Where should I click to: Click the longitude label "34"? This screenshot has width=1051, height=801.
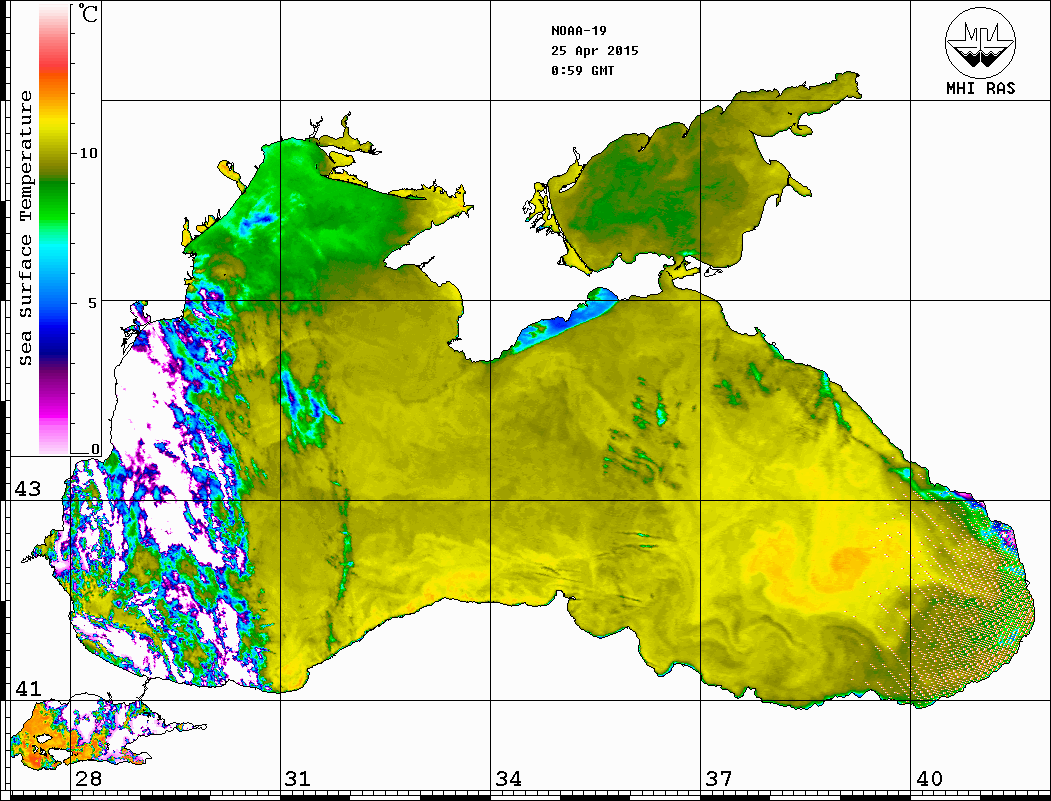(509, 778)
